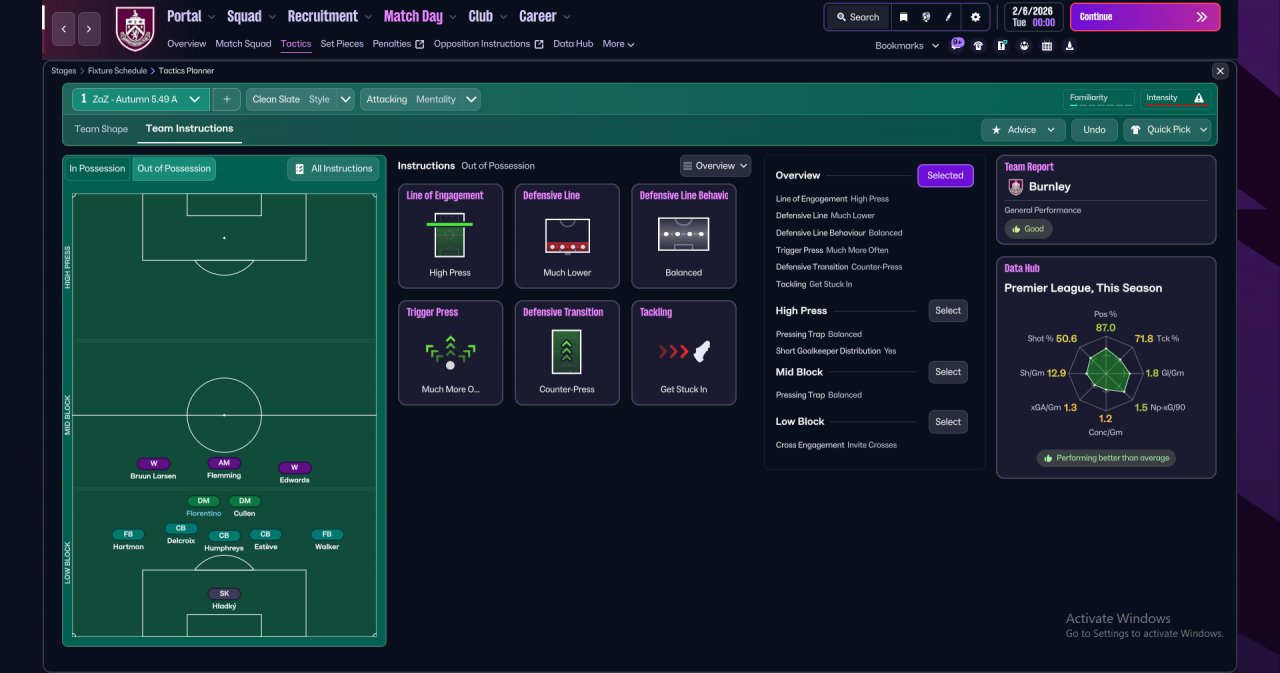Add a new tactic with plus button
This screenshot has height=673, width=1280.
click(x=227, y=99)
